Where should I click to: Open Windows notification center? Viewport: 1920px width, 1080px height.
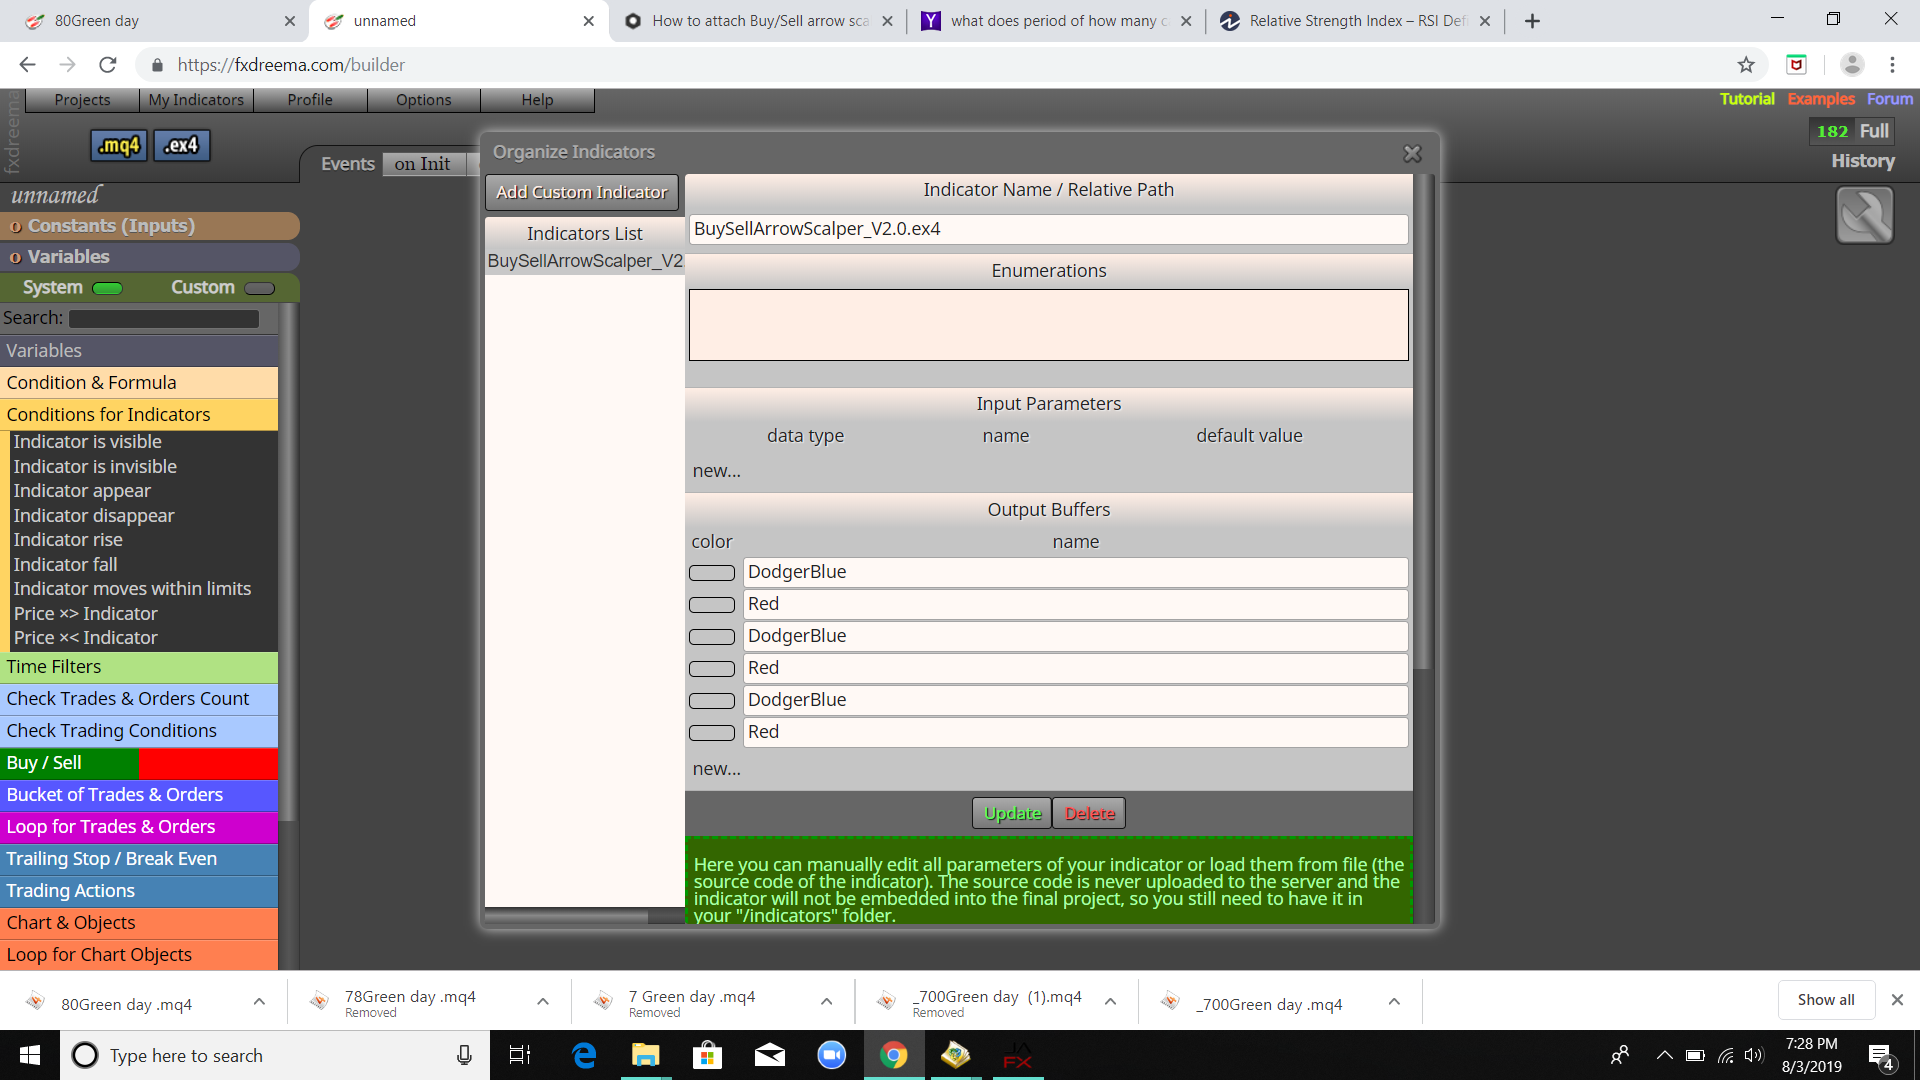[x=1880, y=1055]
